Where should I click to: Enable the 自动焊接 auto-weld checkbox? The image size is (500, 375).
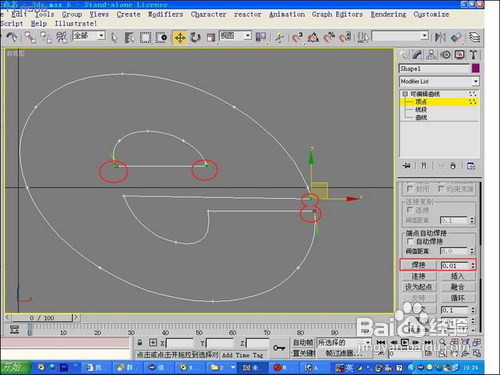click(x=410, y=241)
